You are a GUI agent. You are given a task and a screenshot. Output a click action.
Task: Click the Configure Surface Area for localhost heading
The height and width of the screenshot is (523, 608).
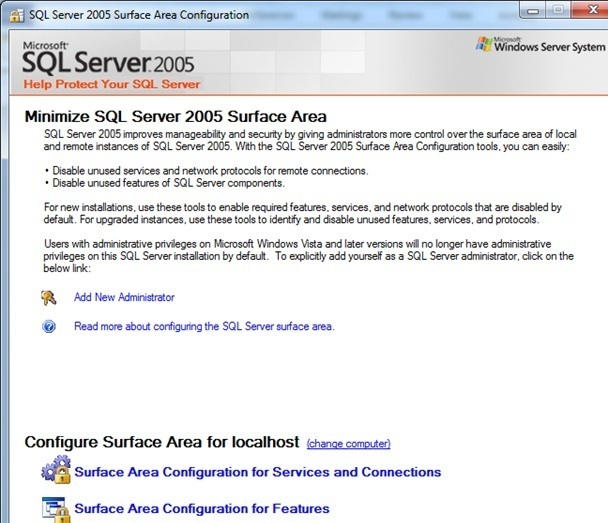coord(162,442)
